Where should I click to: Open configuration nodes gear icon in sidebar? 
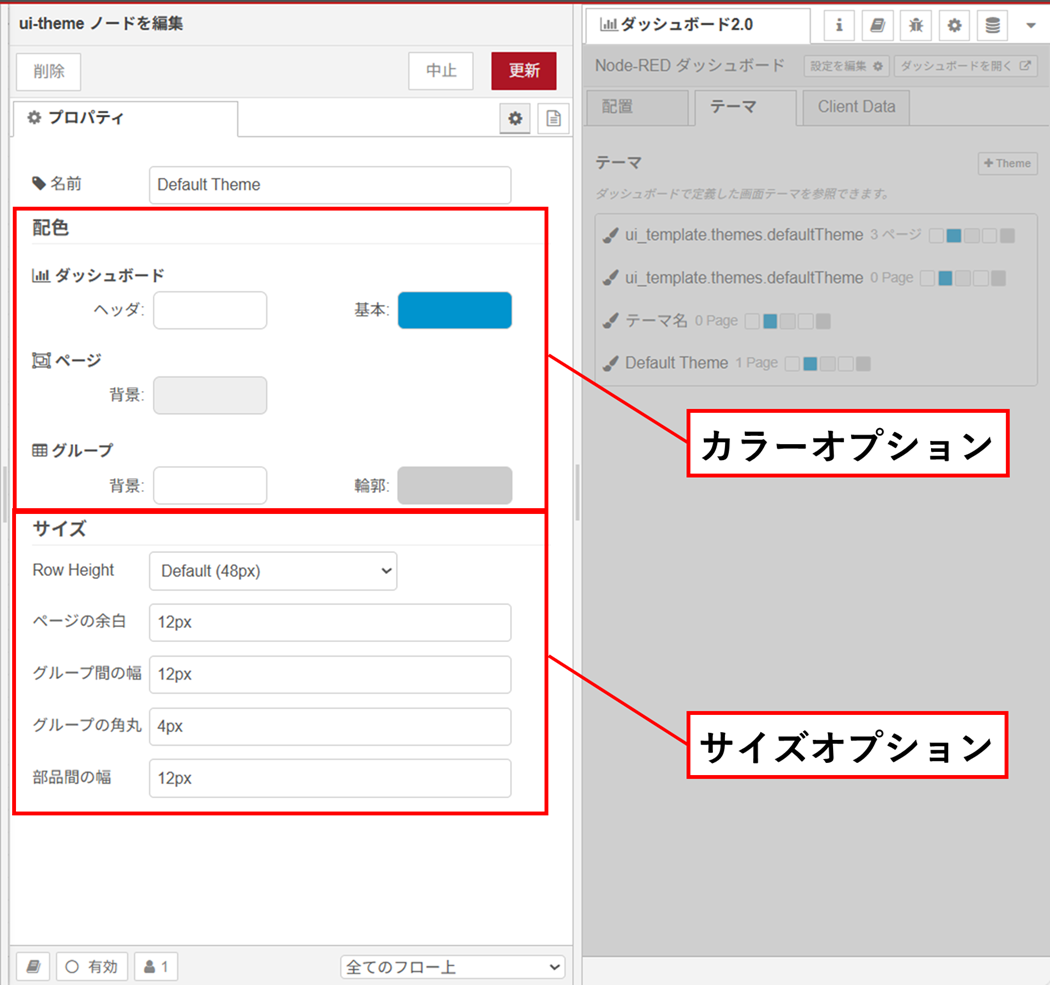tap(954, 26)
